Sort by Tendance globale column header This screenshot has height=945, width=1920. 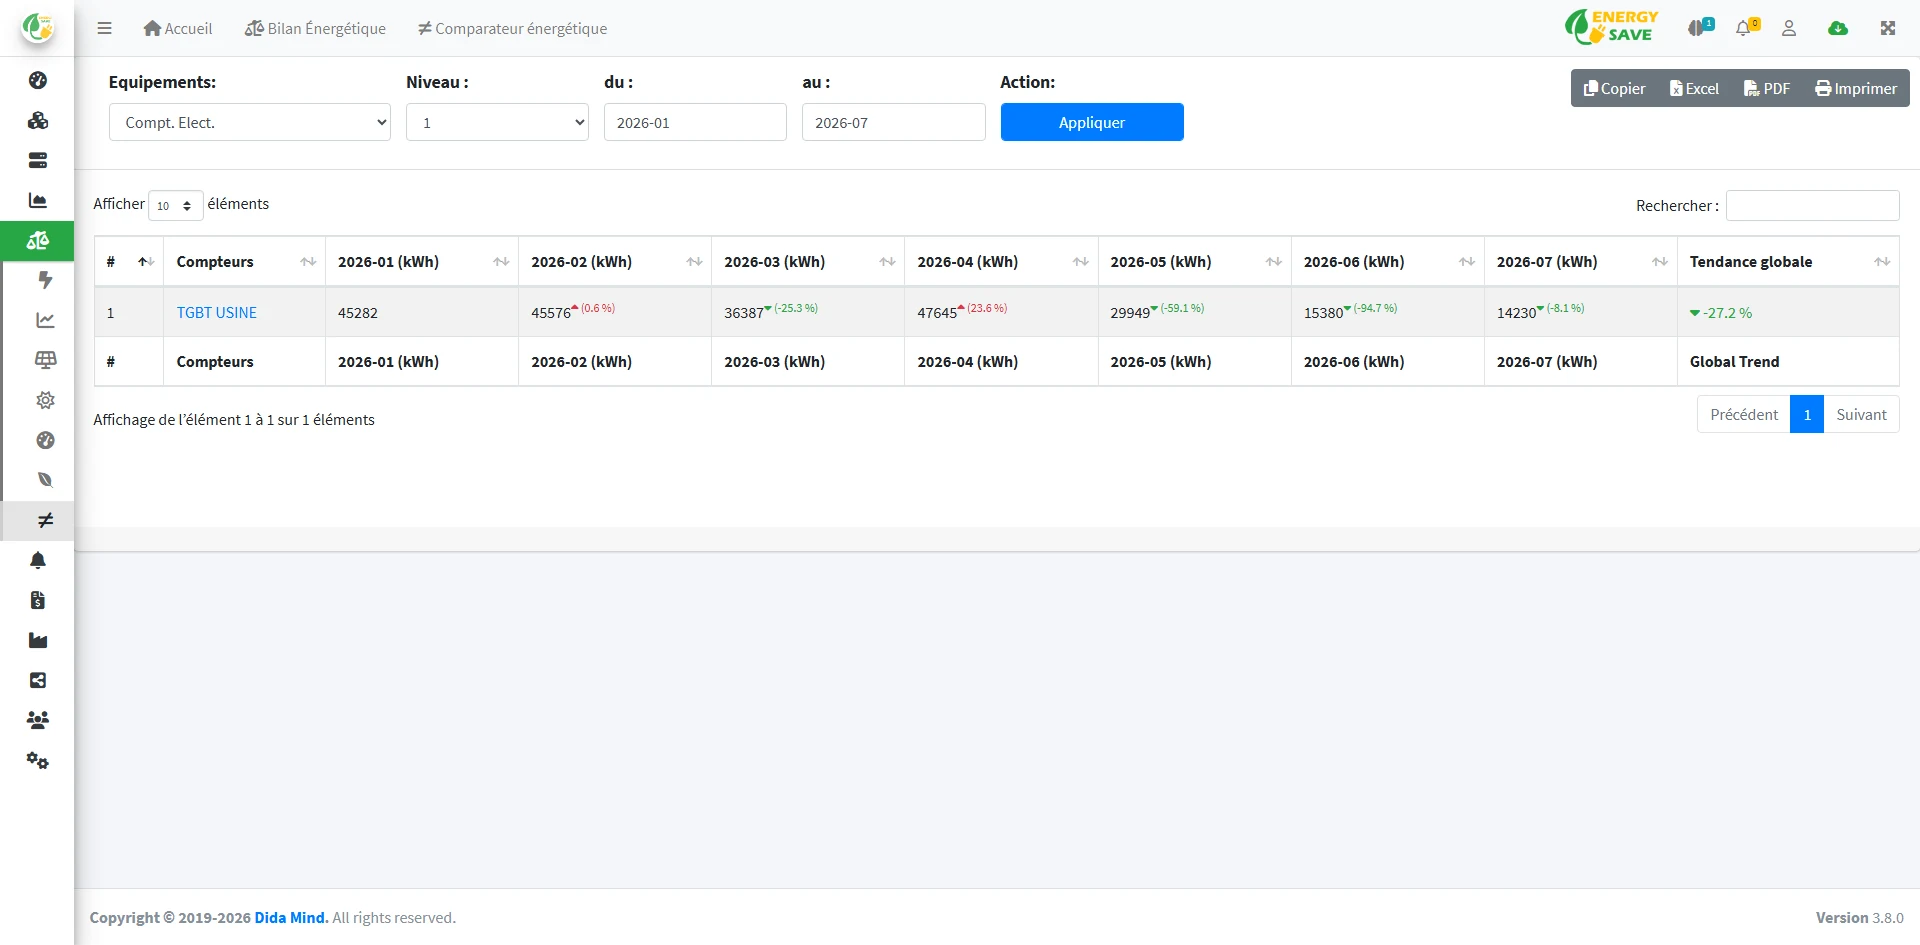pos(1788,261)
